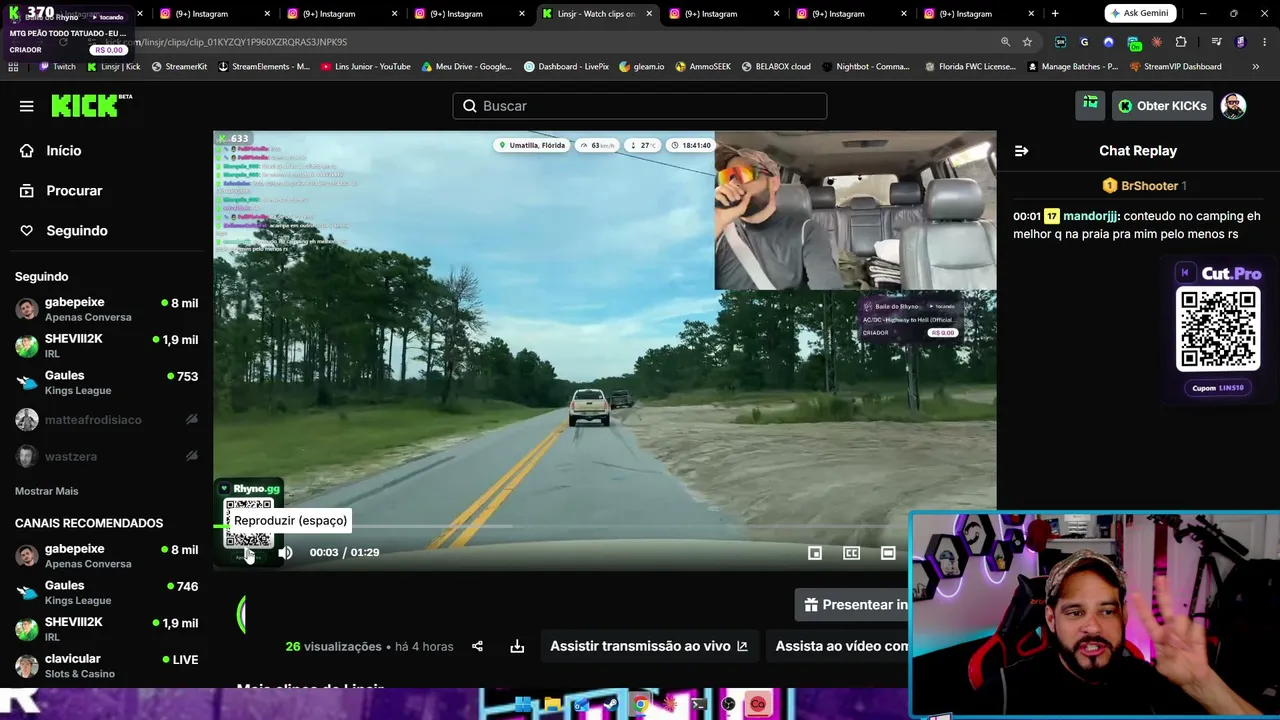Open the gleam.io bookmark
The height and width of the screenshot is (720, 1280).
(x=642, y=67)
